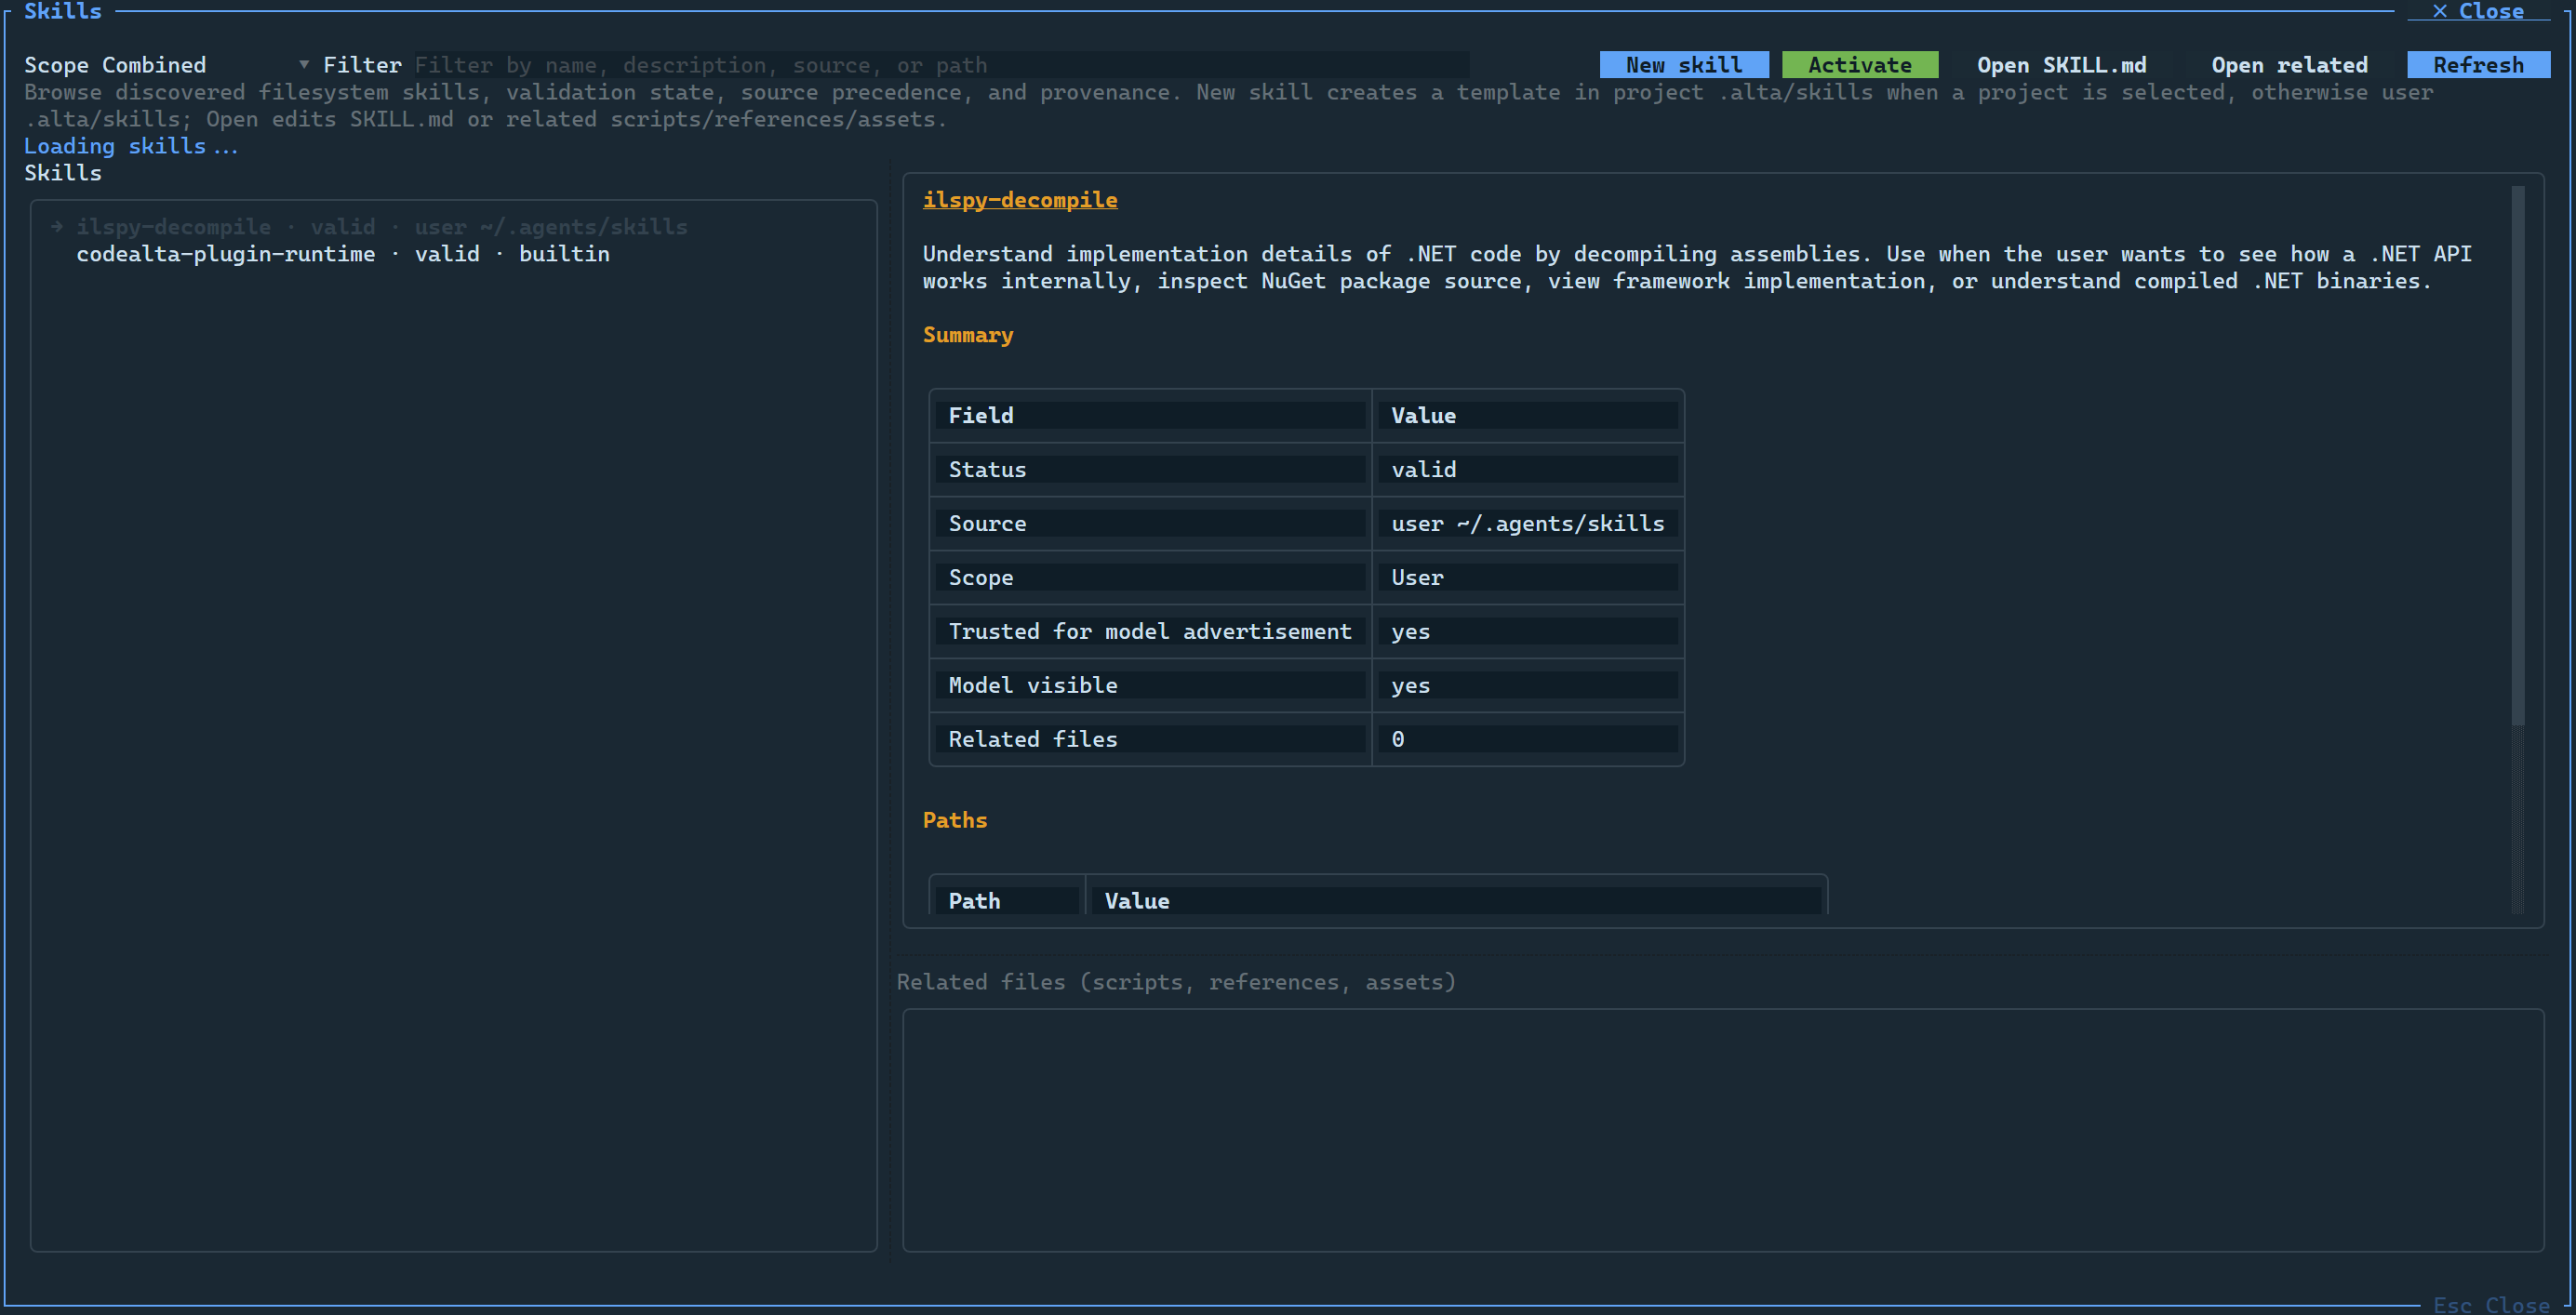Click 'Trusted for model advertisement' field cell
The height and width of the screenshot is (1315, 2576).
click(x=1150, y=631)
